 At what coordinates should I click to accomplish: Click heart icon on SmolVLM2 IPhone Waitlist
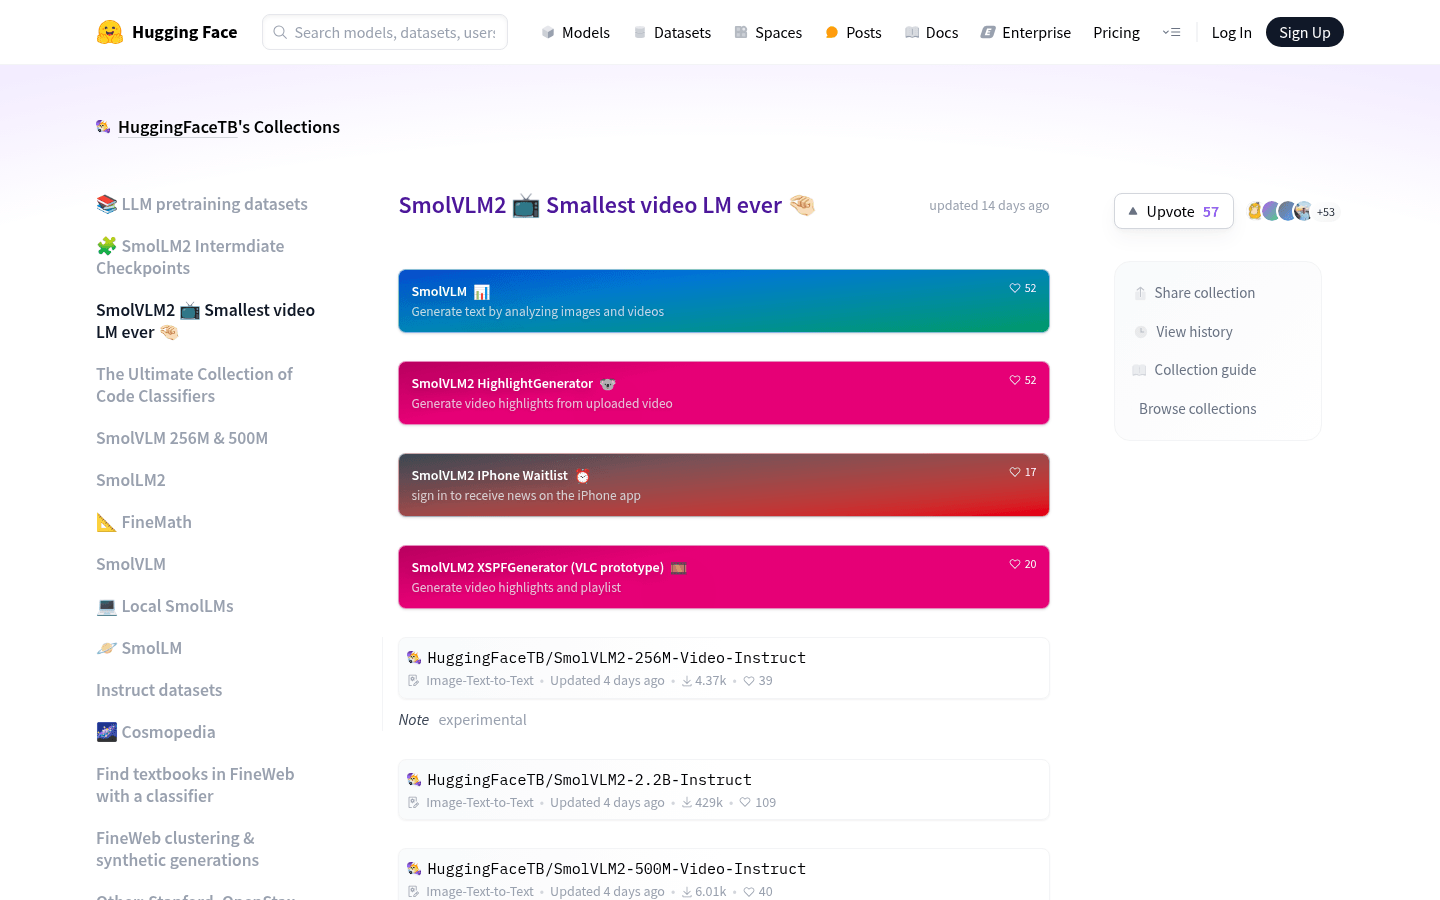(1015, 472)
